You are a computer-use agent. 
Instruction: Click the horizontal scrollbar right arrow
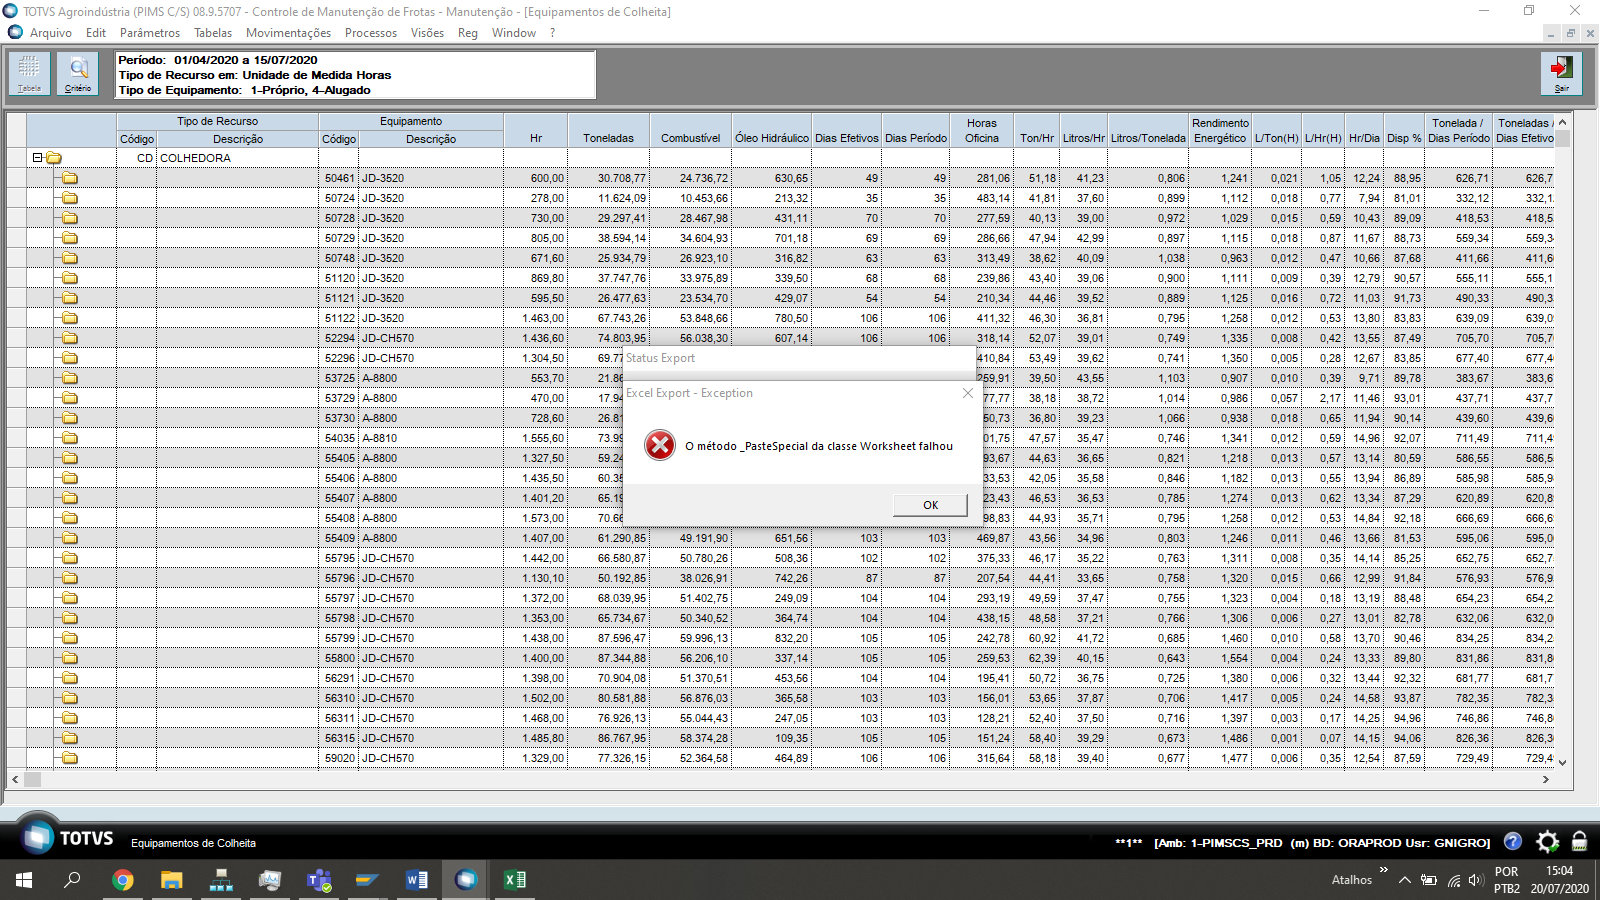[x=1546, y=779]
